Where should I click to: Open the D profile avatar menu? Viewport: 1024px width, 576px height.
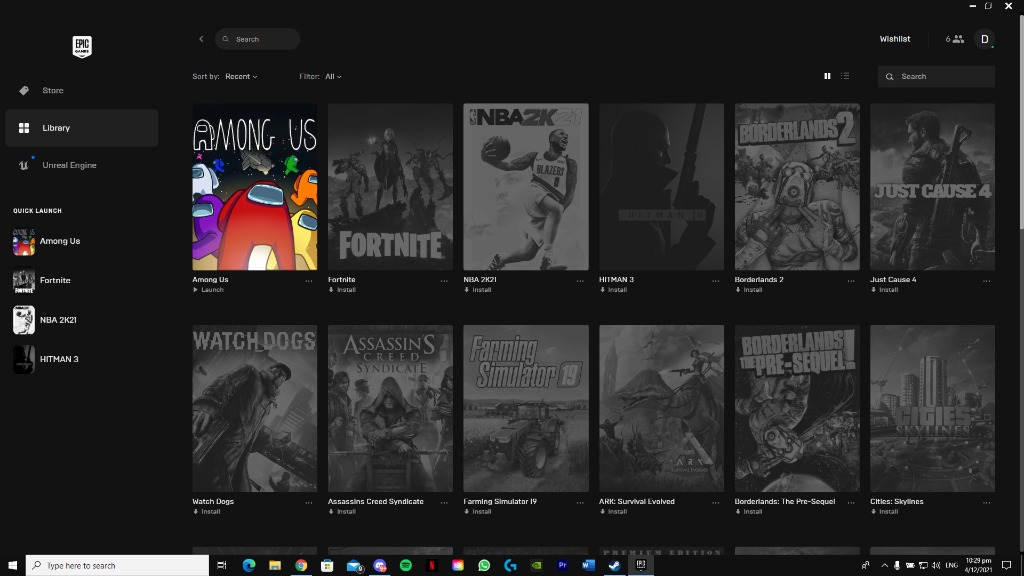pos(985,39)
